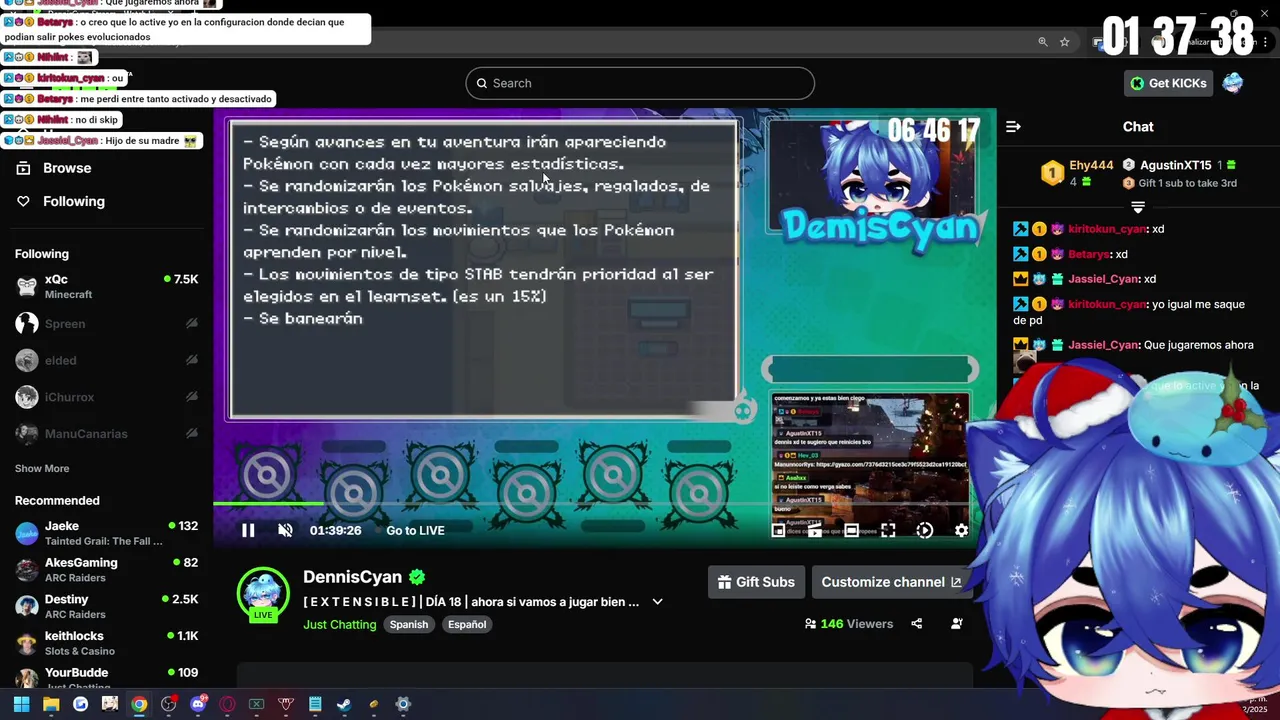1280x720 pixels.
Task: Expand the chat leaderboard arrow
Action: tap(1138, 207)
